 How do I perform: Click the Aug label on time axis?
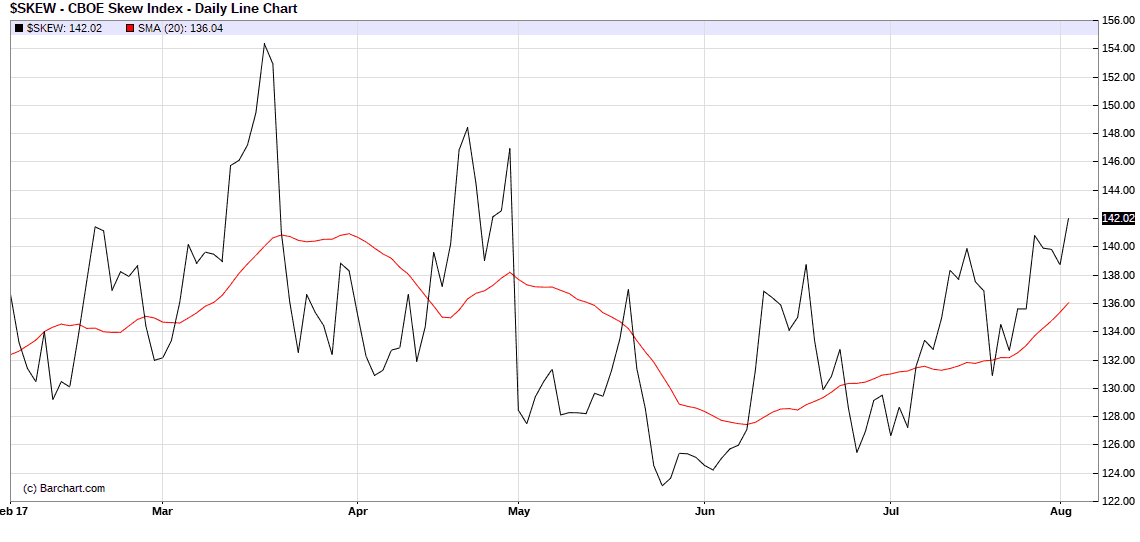click(1061, 512)
